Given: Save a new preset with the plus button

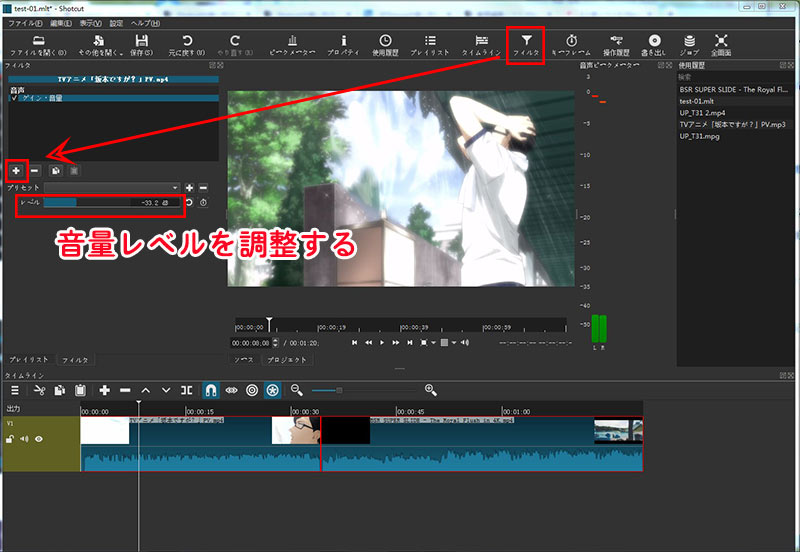Looking at the screenshot, I should (189, 188).
